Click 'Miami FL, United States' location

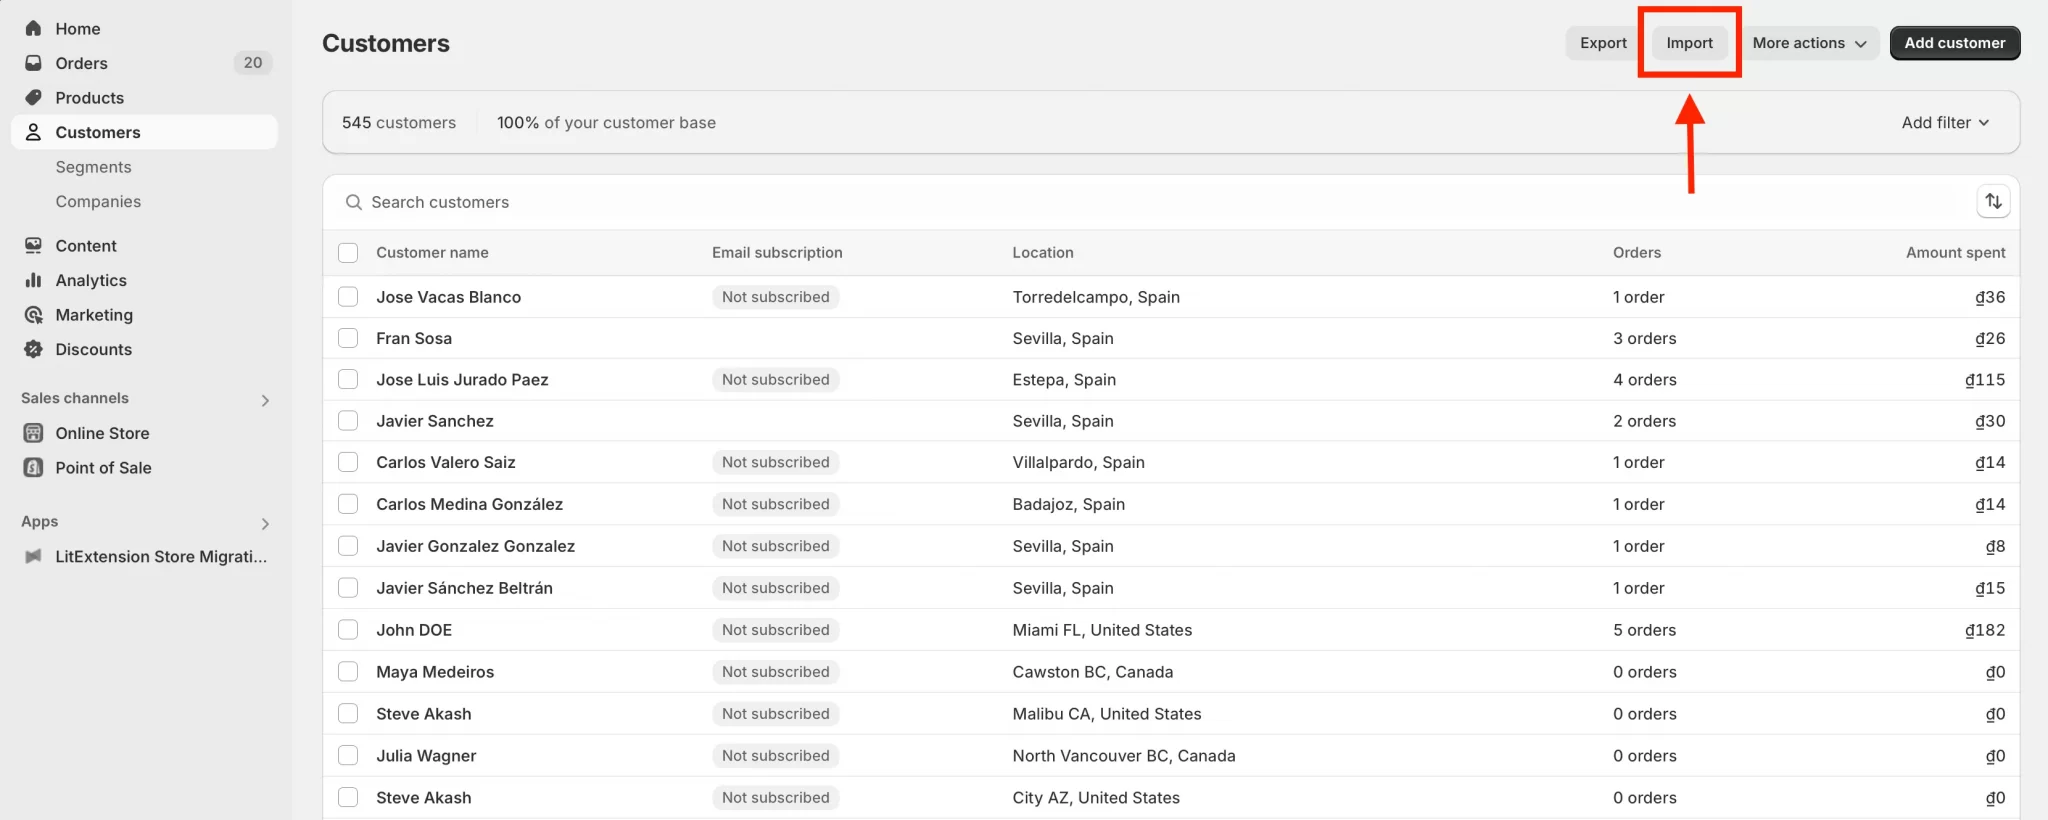pos(1102,630)
